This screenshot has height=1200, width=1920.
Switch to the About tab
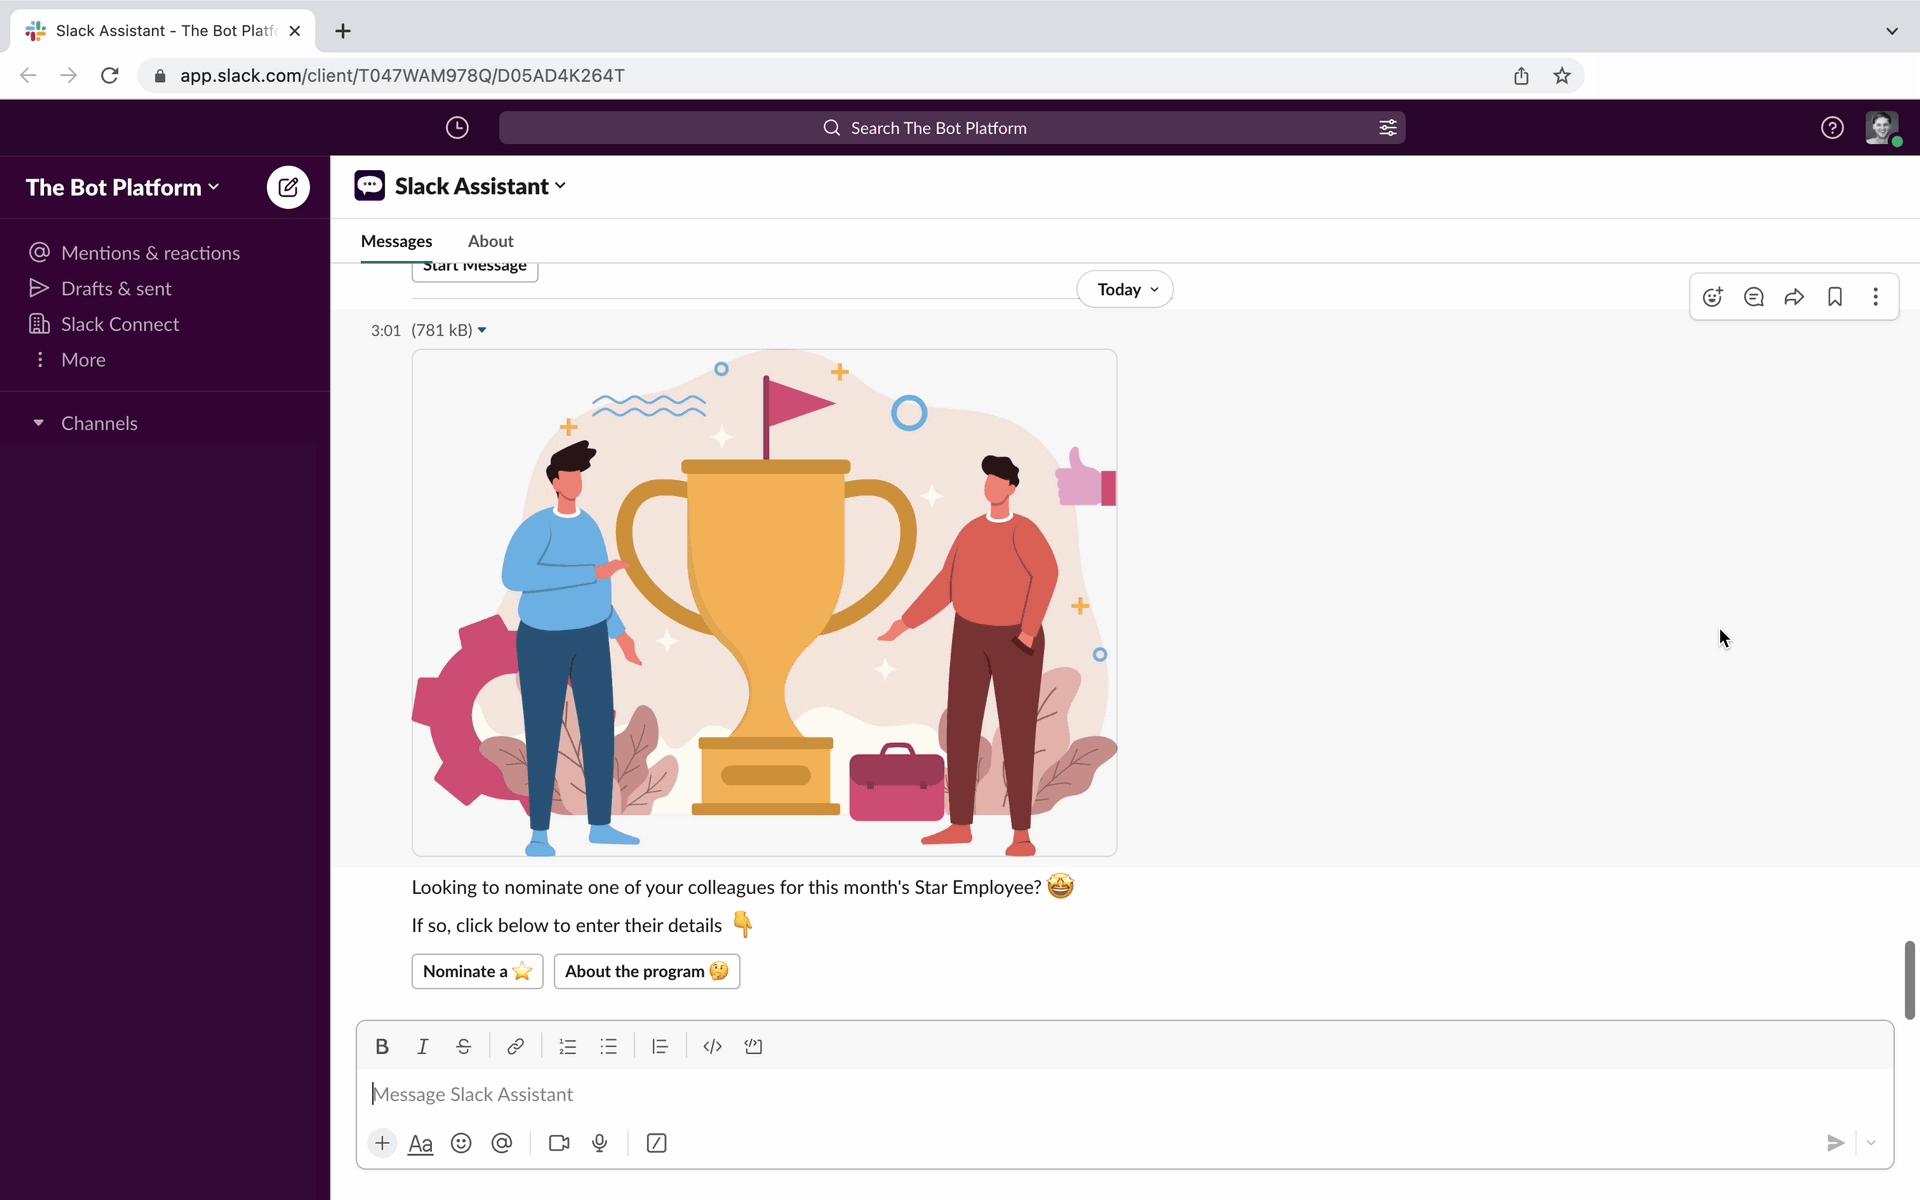[490, 241]
